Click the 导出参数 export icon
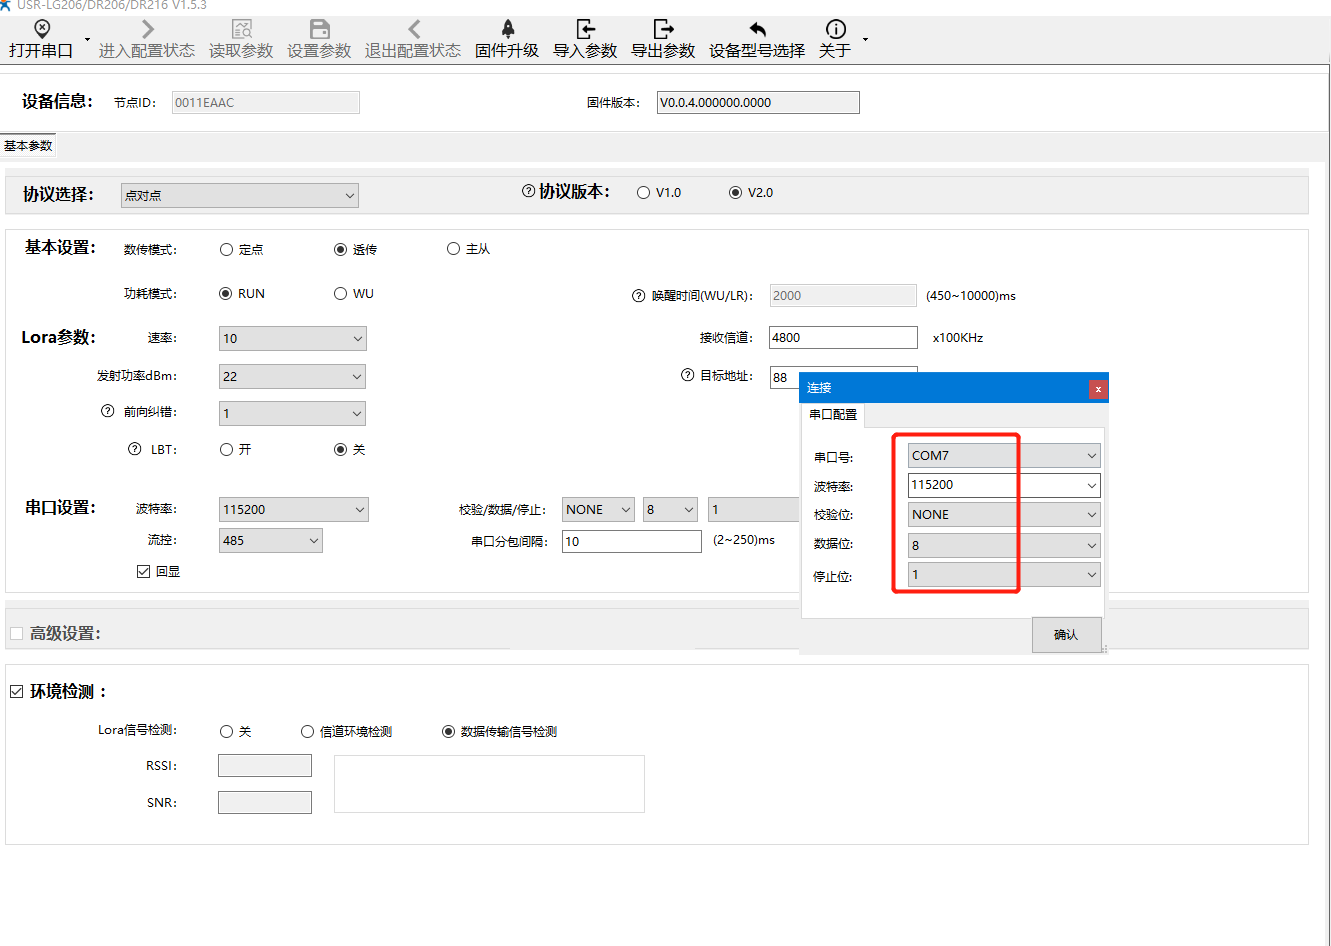 tap(663, 30)
